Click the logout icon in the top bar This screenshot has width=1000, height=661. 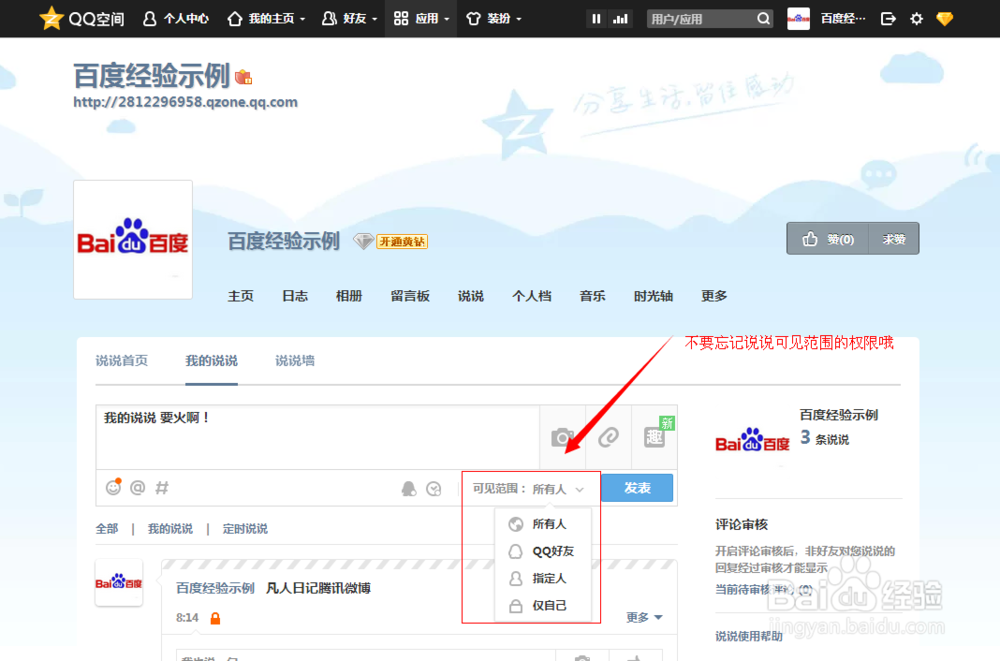pyautogui.click(x=888, y=18)
